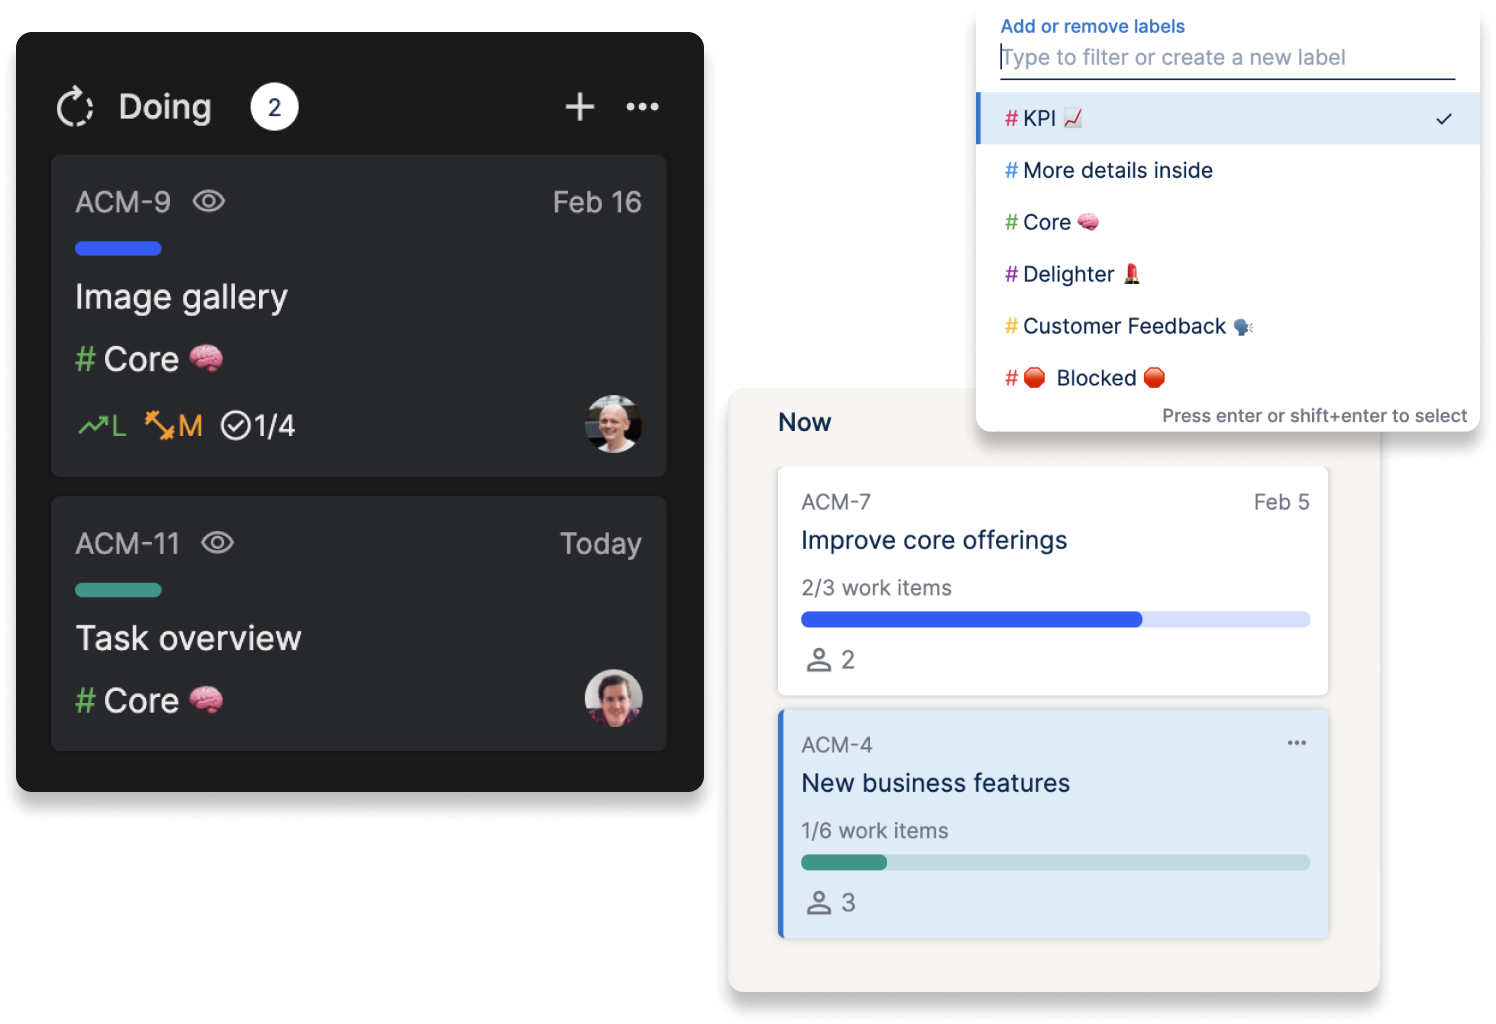Click the plus icon in Doing column
This screenshot has height=1024, width=1496.
point(580,107)
